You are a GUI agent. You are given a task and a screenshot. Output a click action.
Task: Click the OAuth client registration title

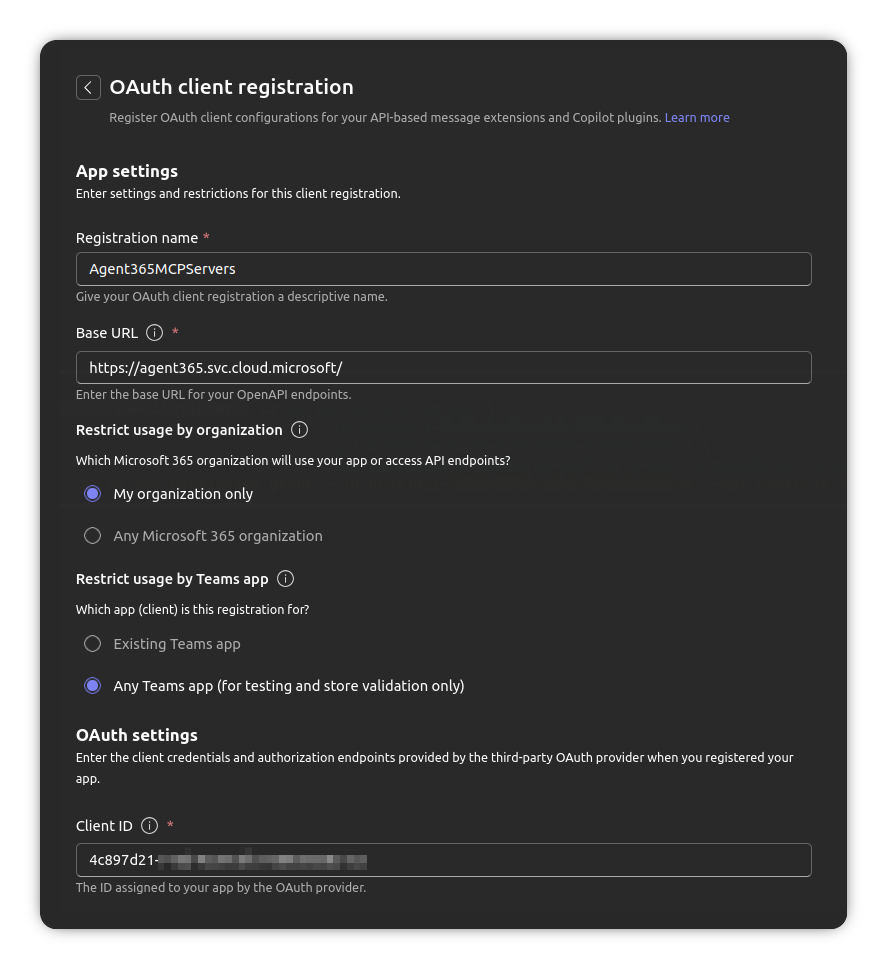[x=232, y=87]
